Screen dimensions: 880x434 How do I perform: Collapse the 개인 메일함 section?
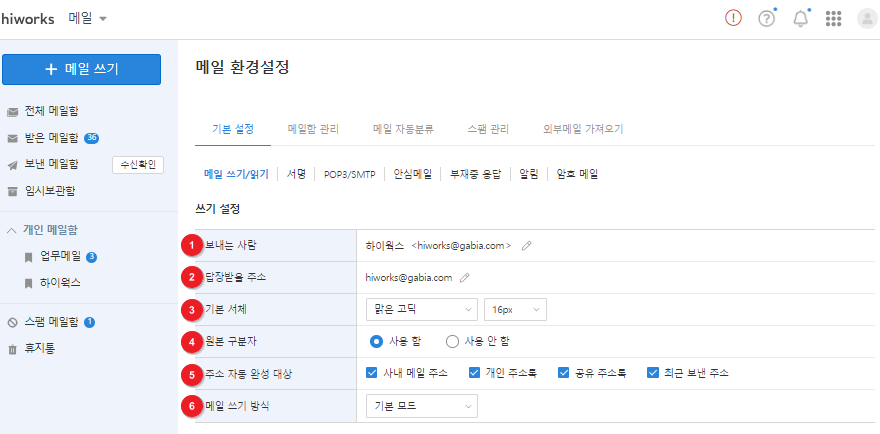[x=12, y=230]
